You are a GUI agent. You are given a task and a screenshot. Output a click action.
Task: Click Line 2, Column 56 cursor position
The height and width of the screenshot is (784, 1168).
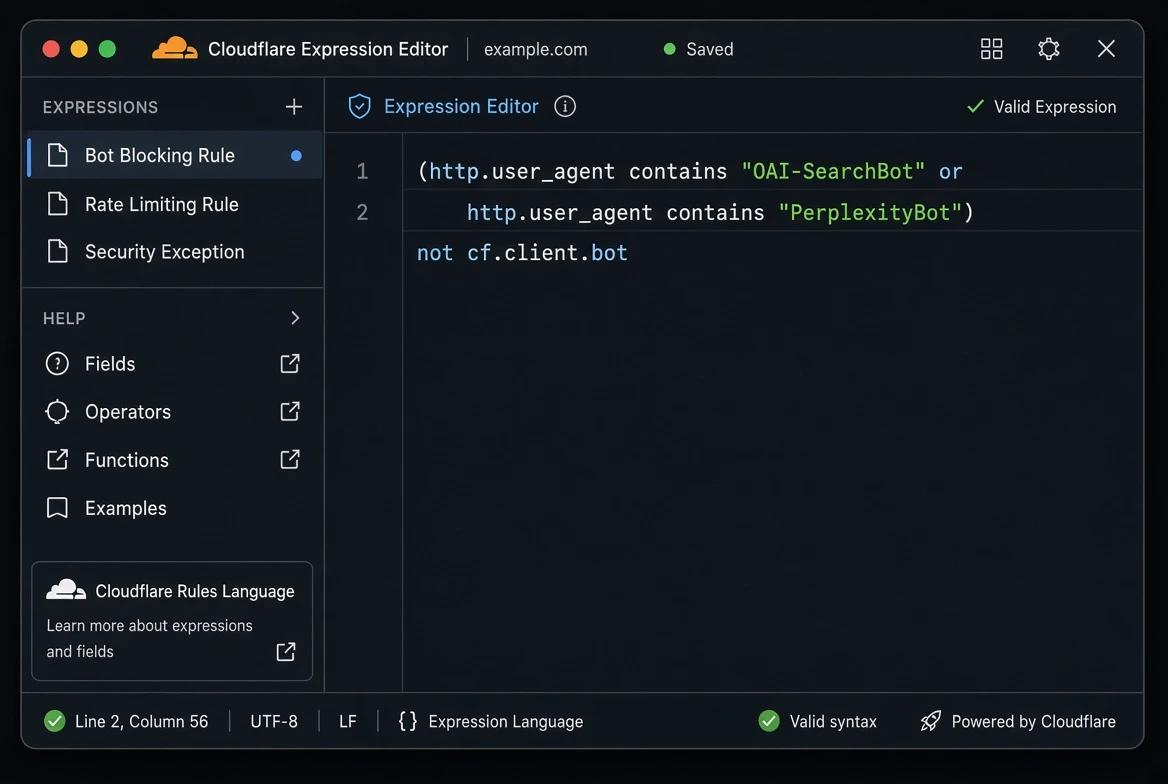[x=142, y=721]
